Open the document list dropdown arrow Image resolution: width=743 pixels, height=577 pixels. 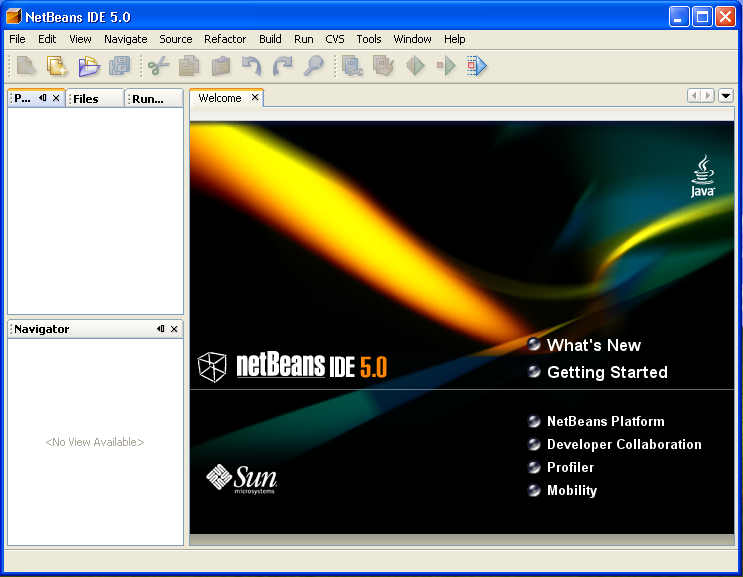[725, 96]
